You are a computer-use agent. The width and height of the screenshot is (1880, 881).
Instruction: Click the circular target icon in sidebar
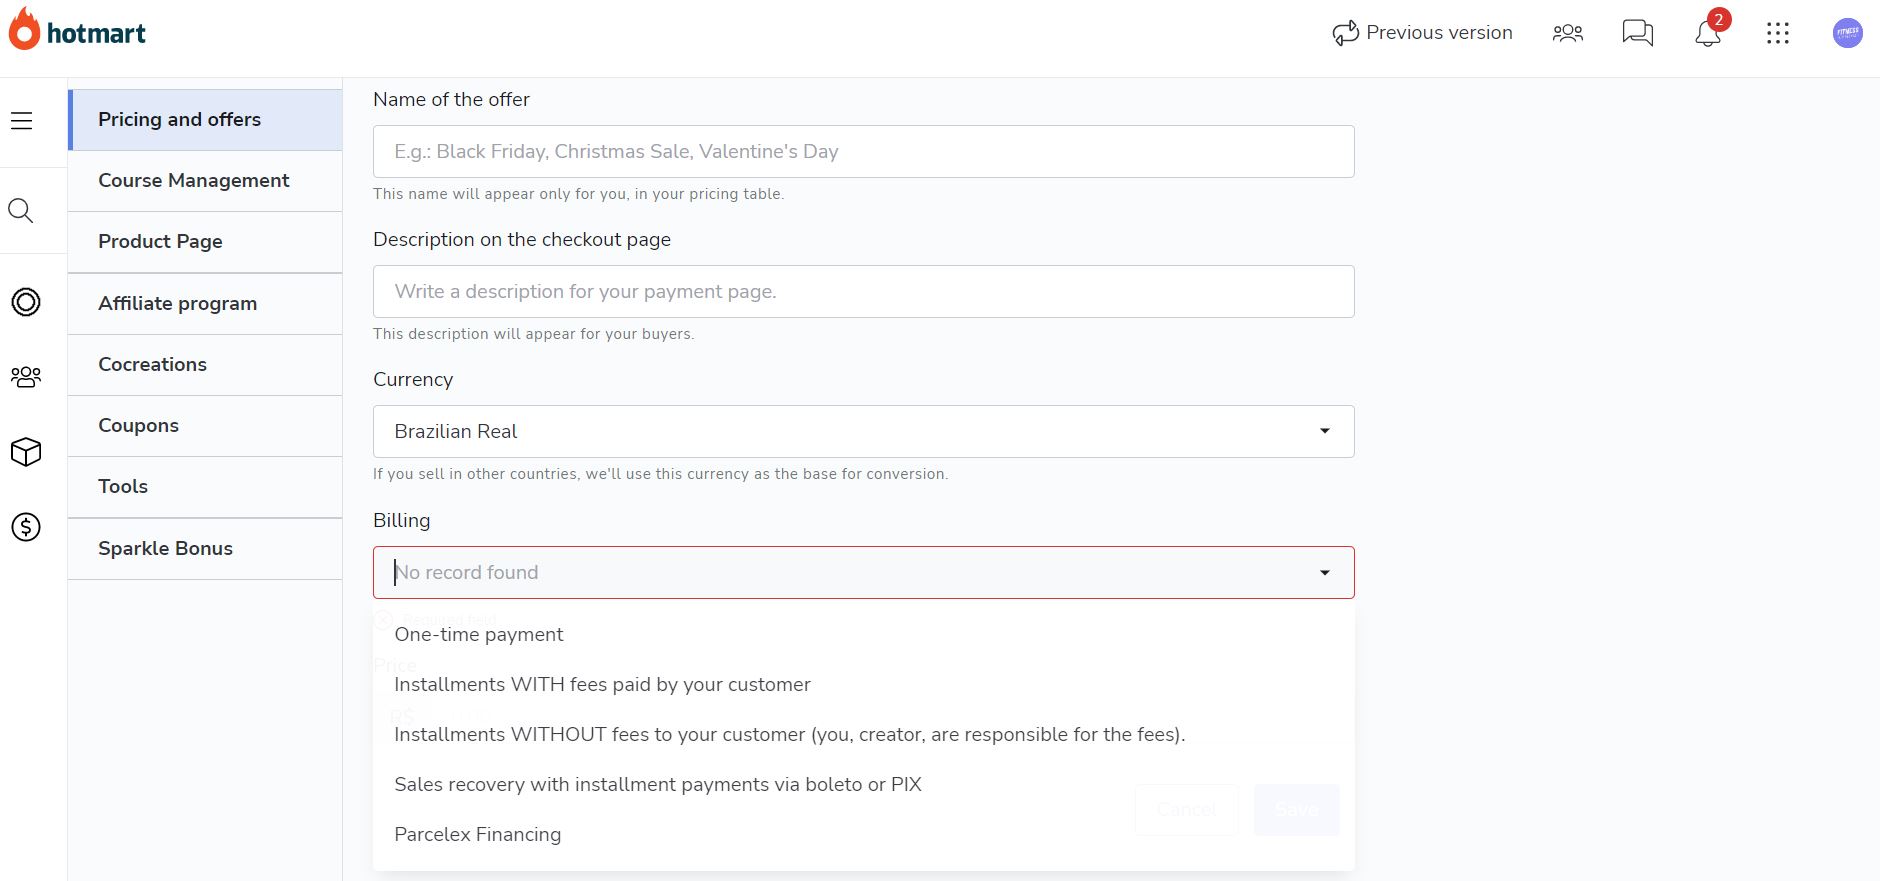26,302
